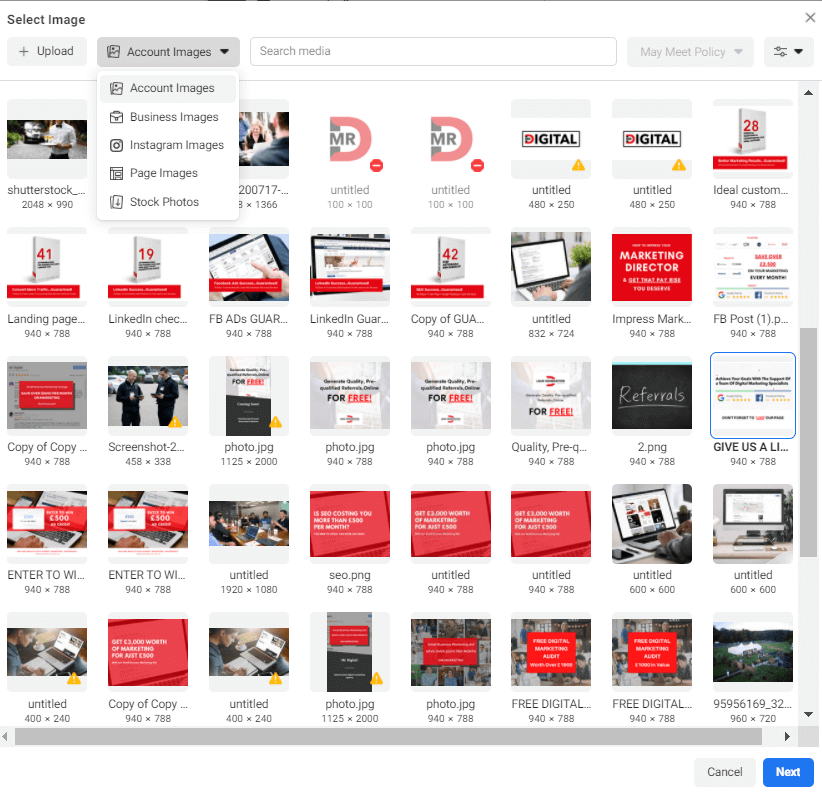Image resolution: width=822 pixels, height=794 pixels.
Task: Click the plus icon on Upload button
Action: click(x=24, y=52)
